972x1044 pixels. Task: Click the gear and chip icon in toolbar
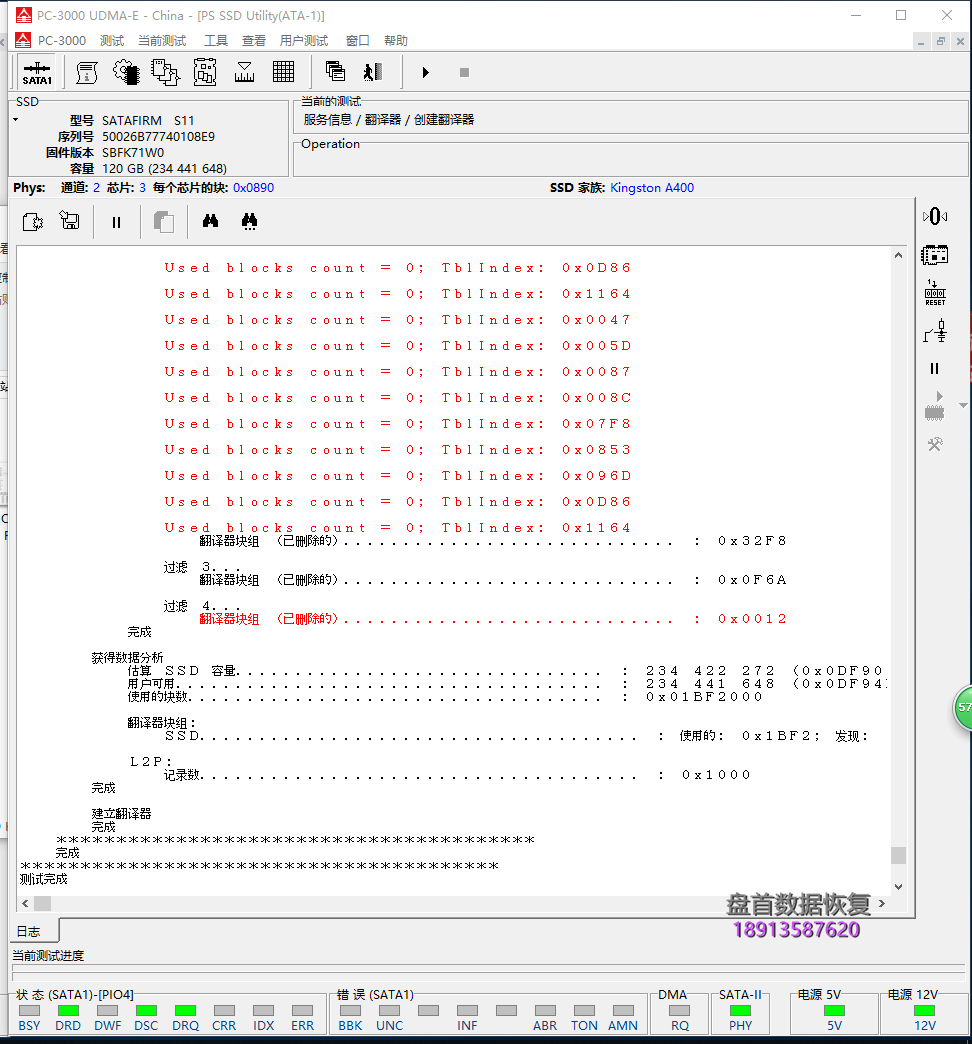(x=126, y=73)
